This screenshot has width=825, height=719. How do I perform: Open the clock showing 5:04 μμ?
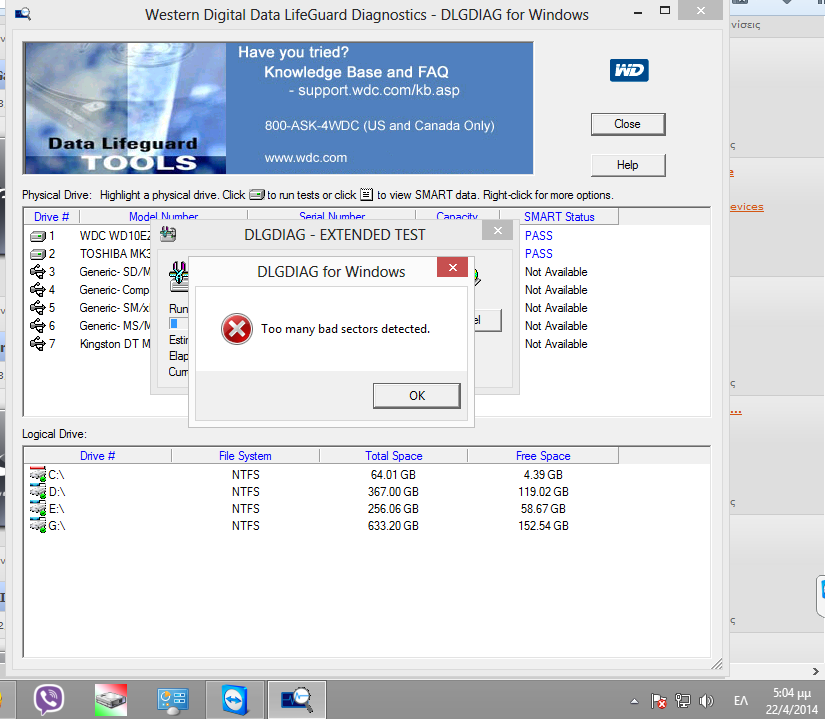(791, 701)
